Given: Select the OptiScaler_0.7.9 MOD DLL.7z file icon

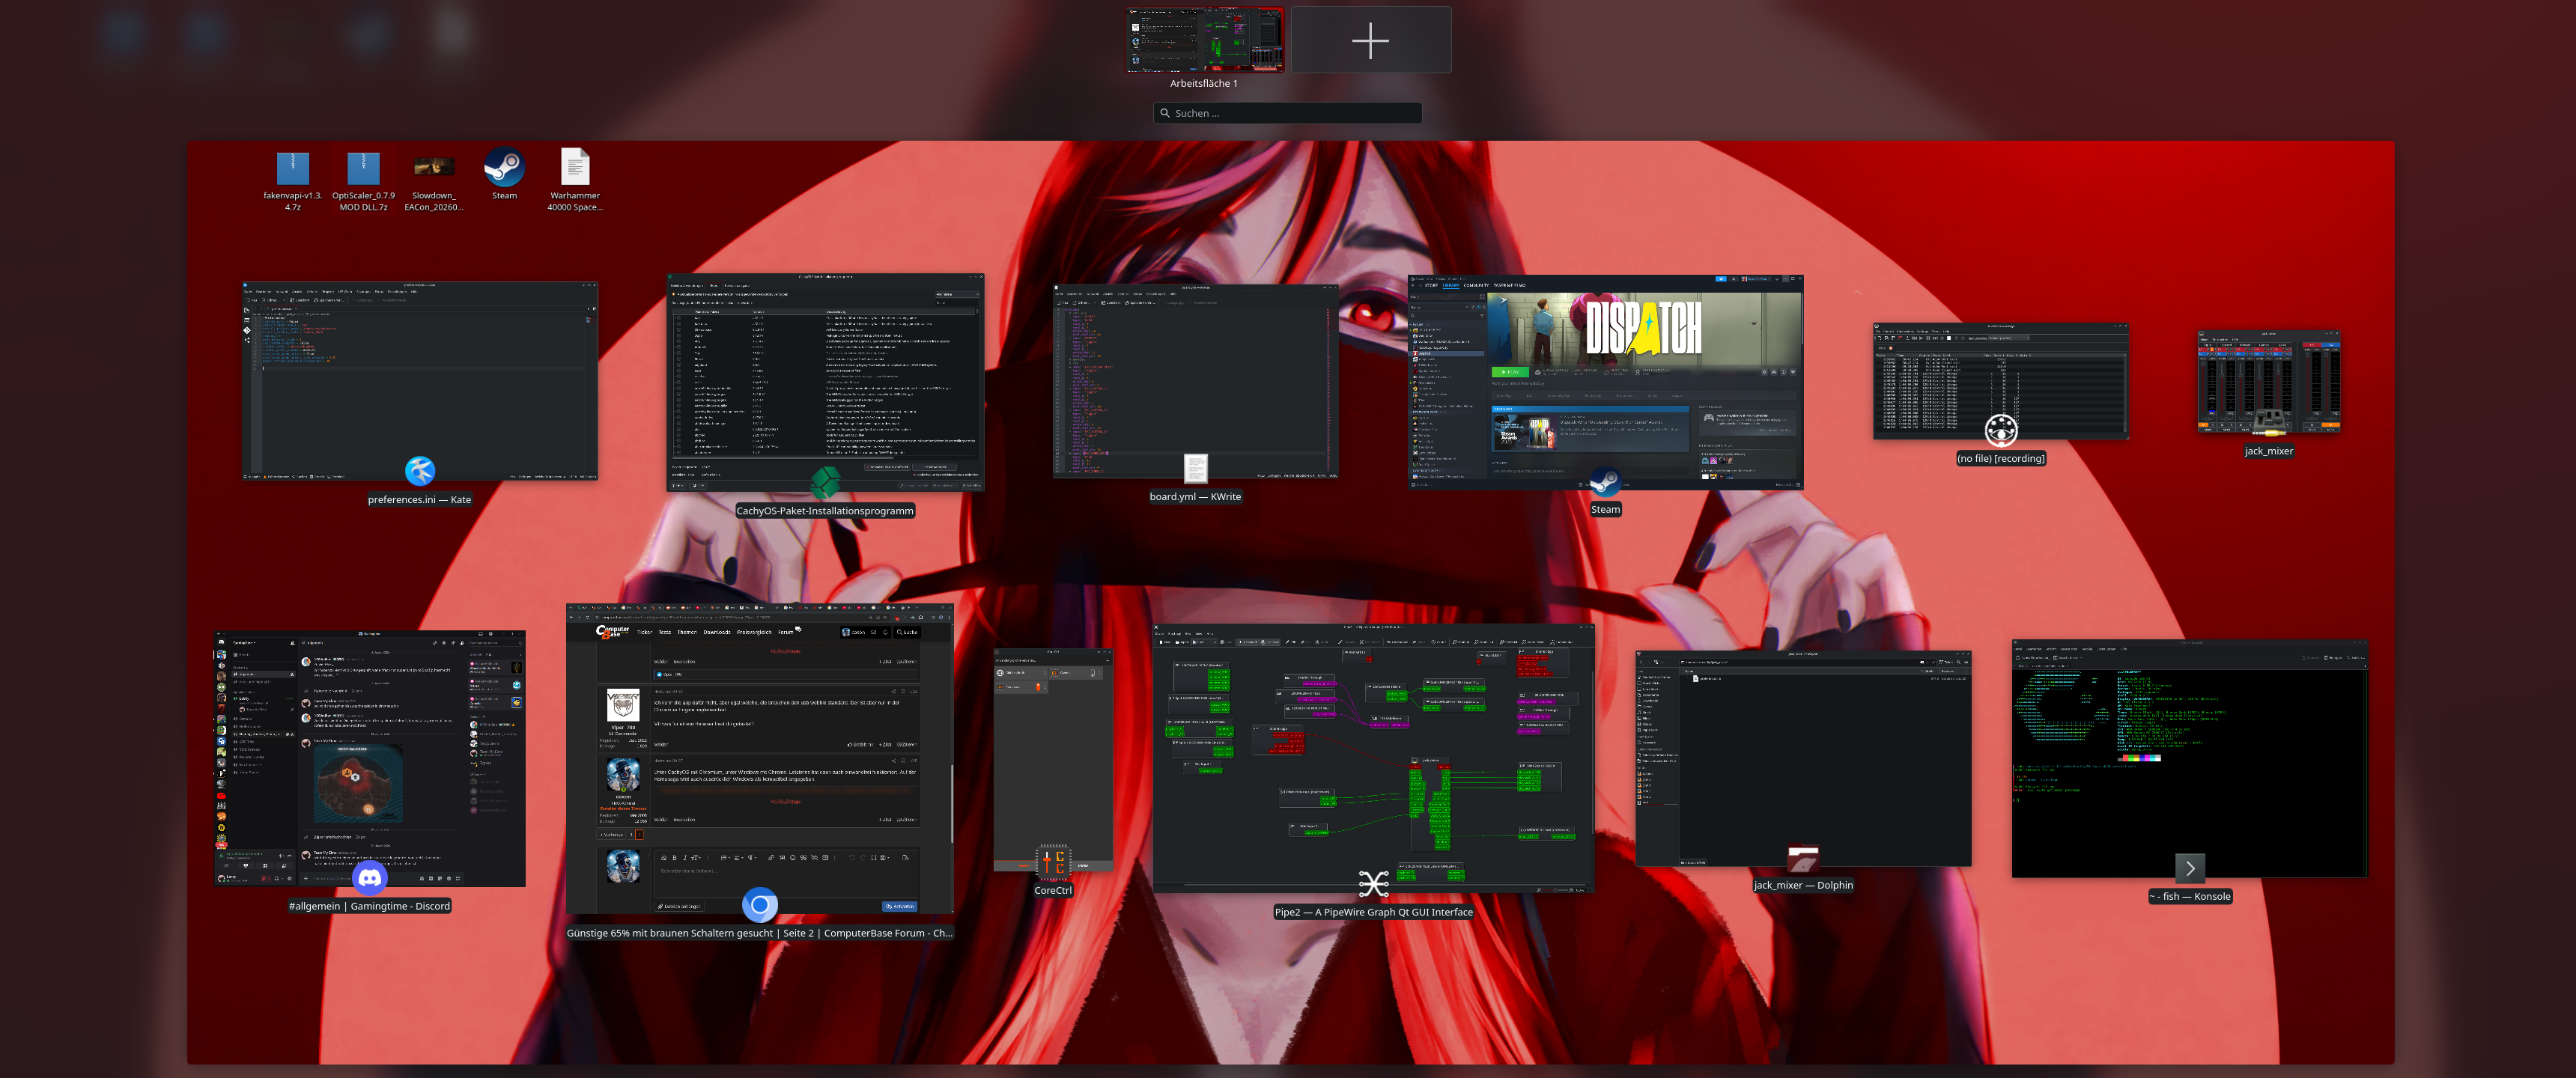Looking at the screenshot, I should point(363,168).
